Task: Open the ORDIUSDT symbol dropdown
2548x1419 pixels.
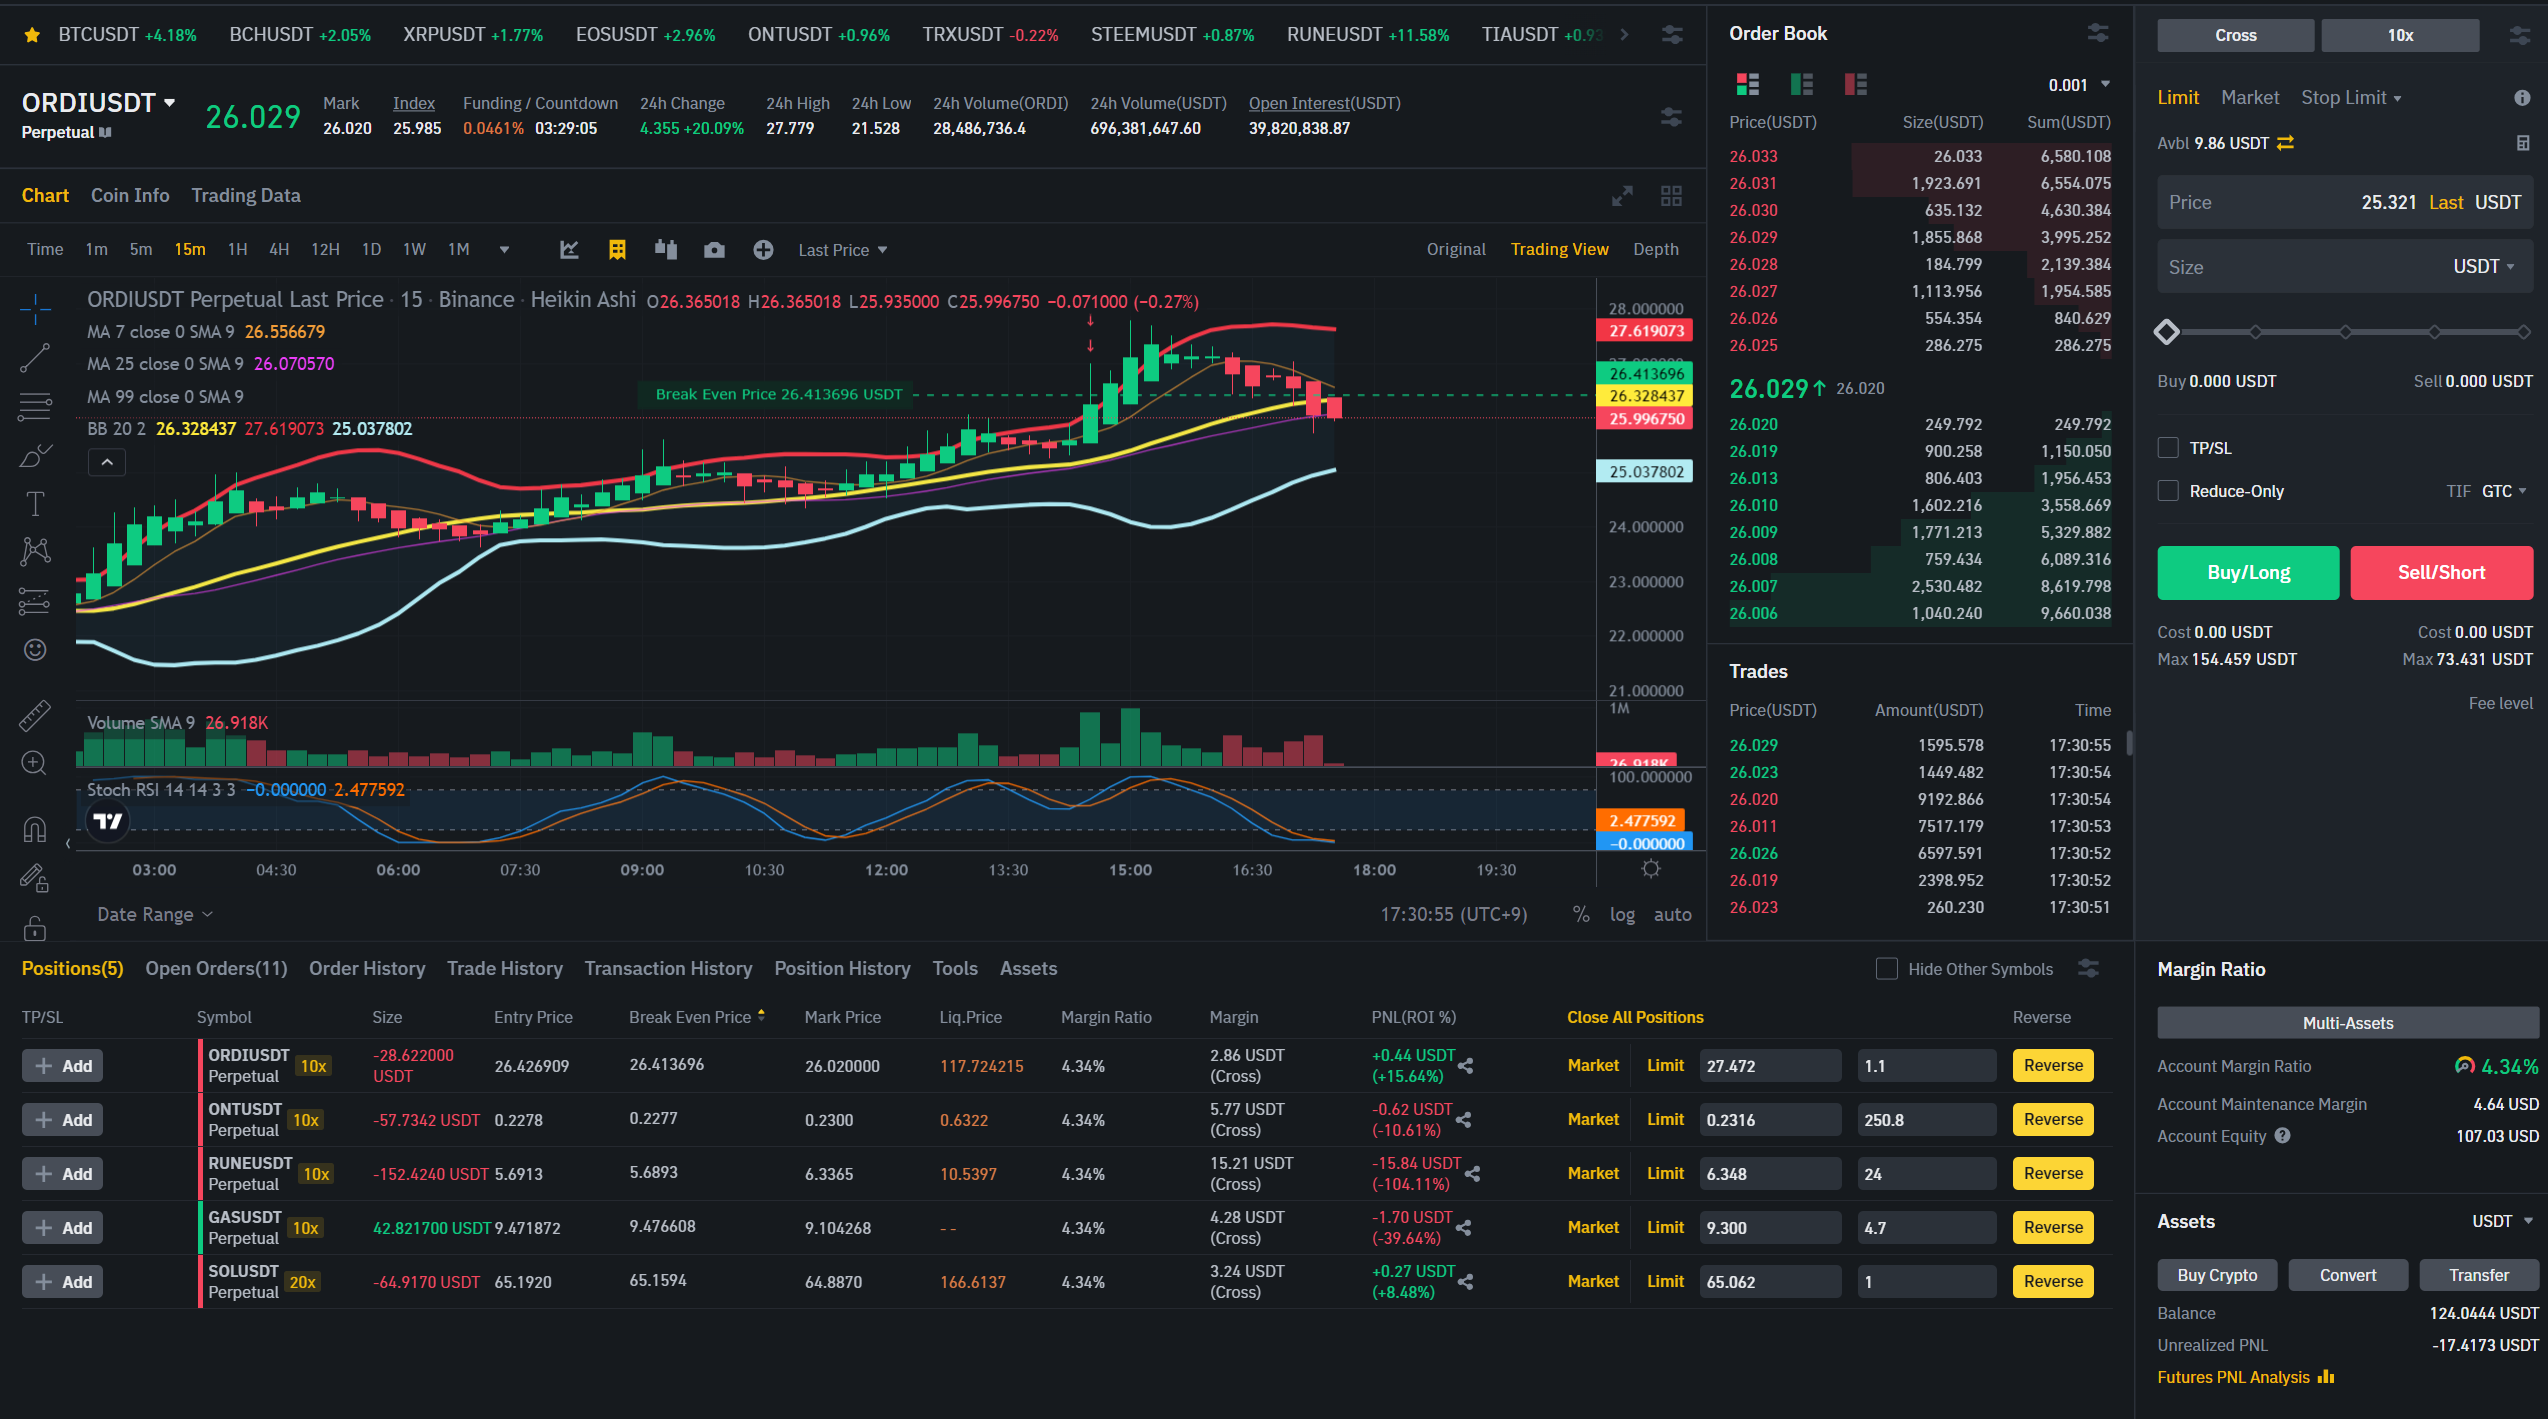Action: [x=170, y=102]
